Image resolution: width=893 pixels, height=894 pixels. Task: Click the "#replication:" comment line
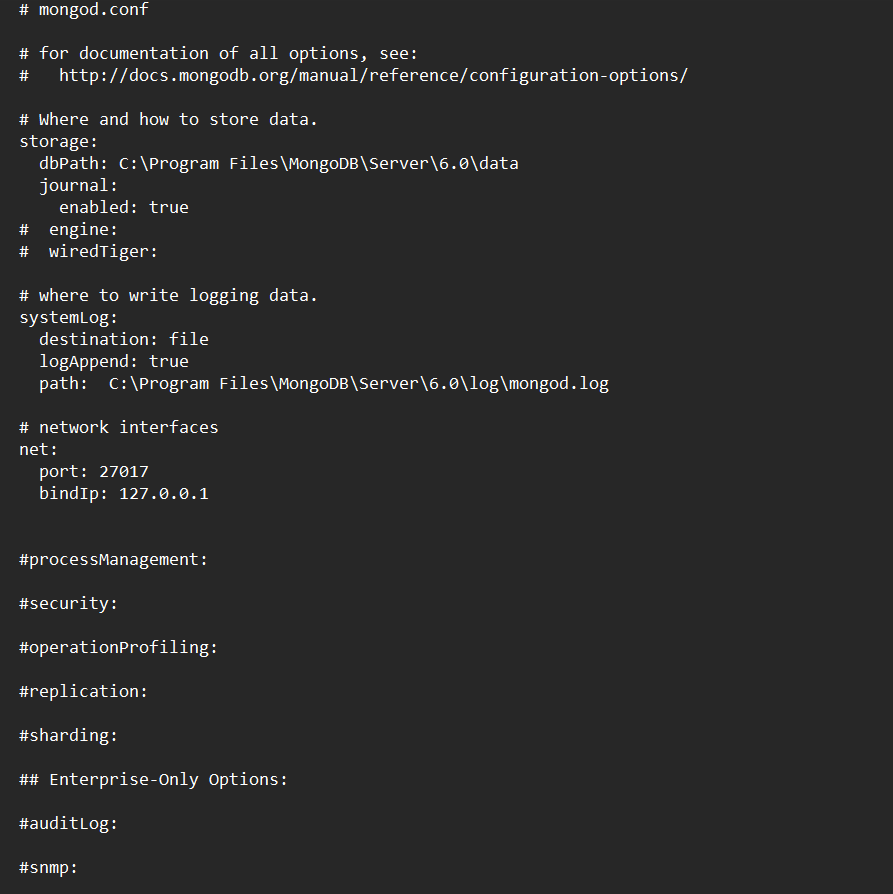pyautogui.click(x=83, y=691)
